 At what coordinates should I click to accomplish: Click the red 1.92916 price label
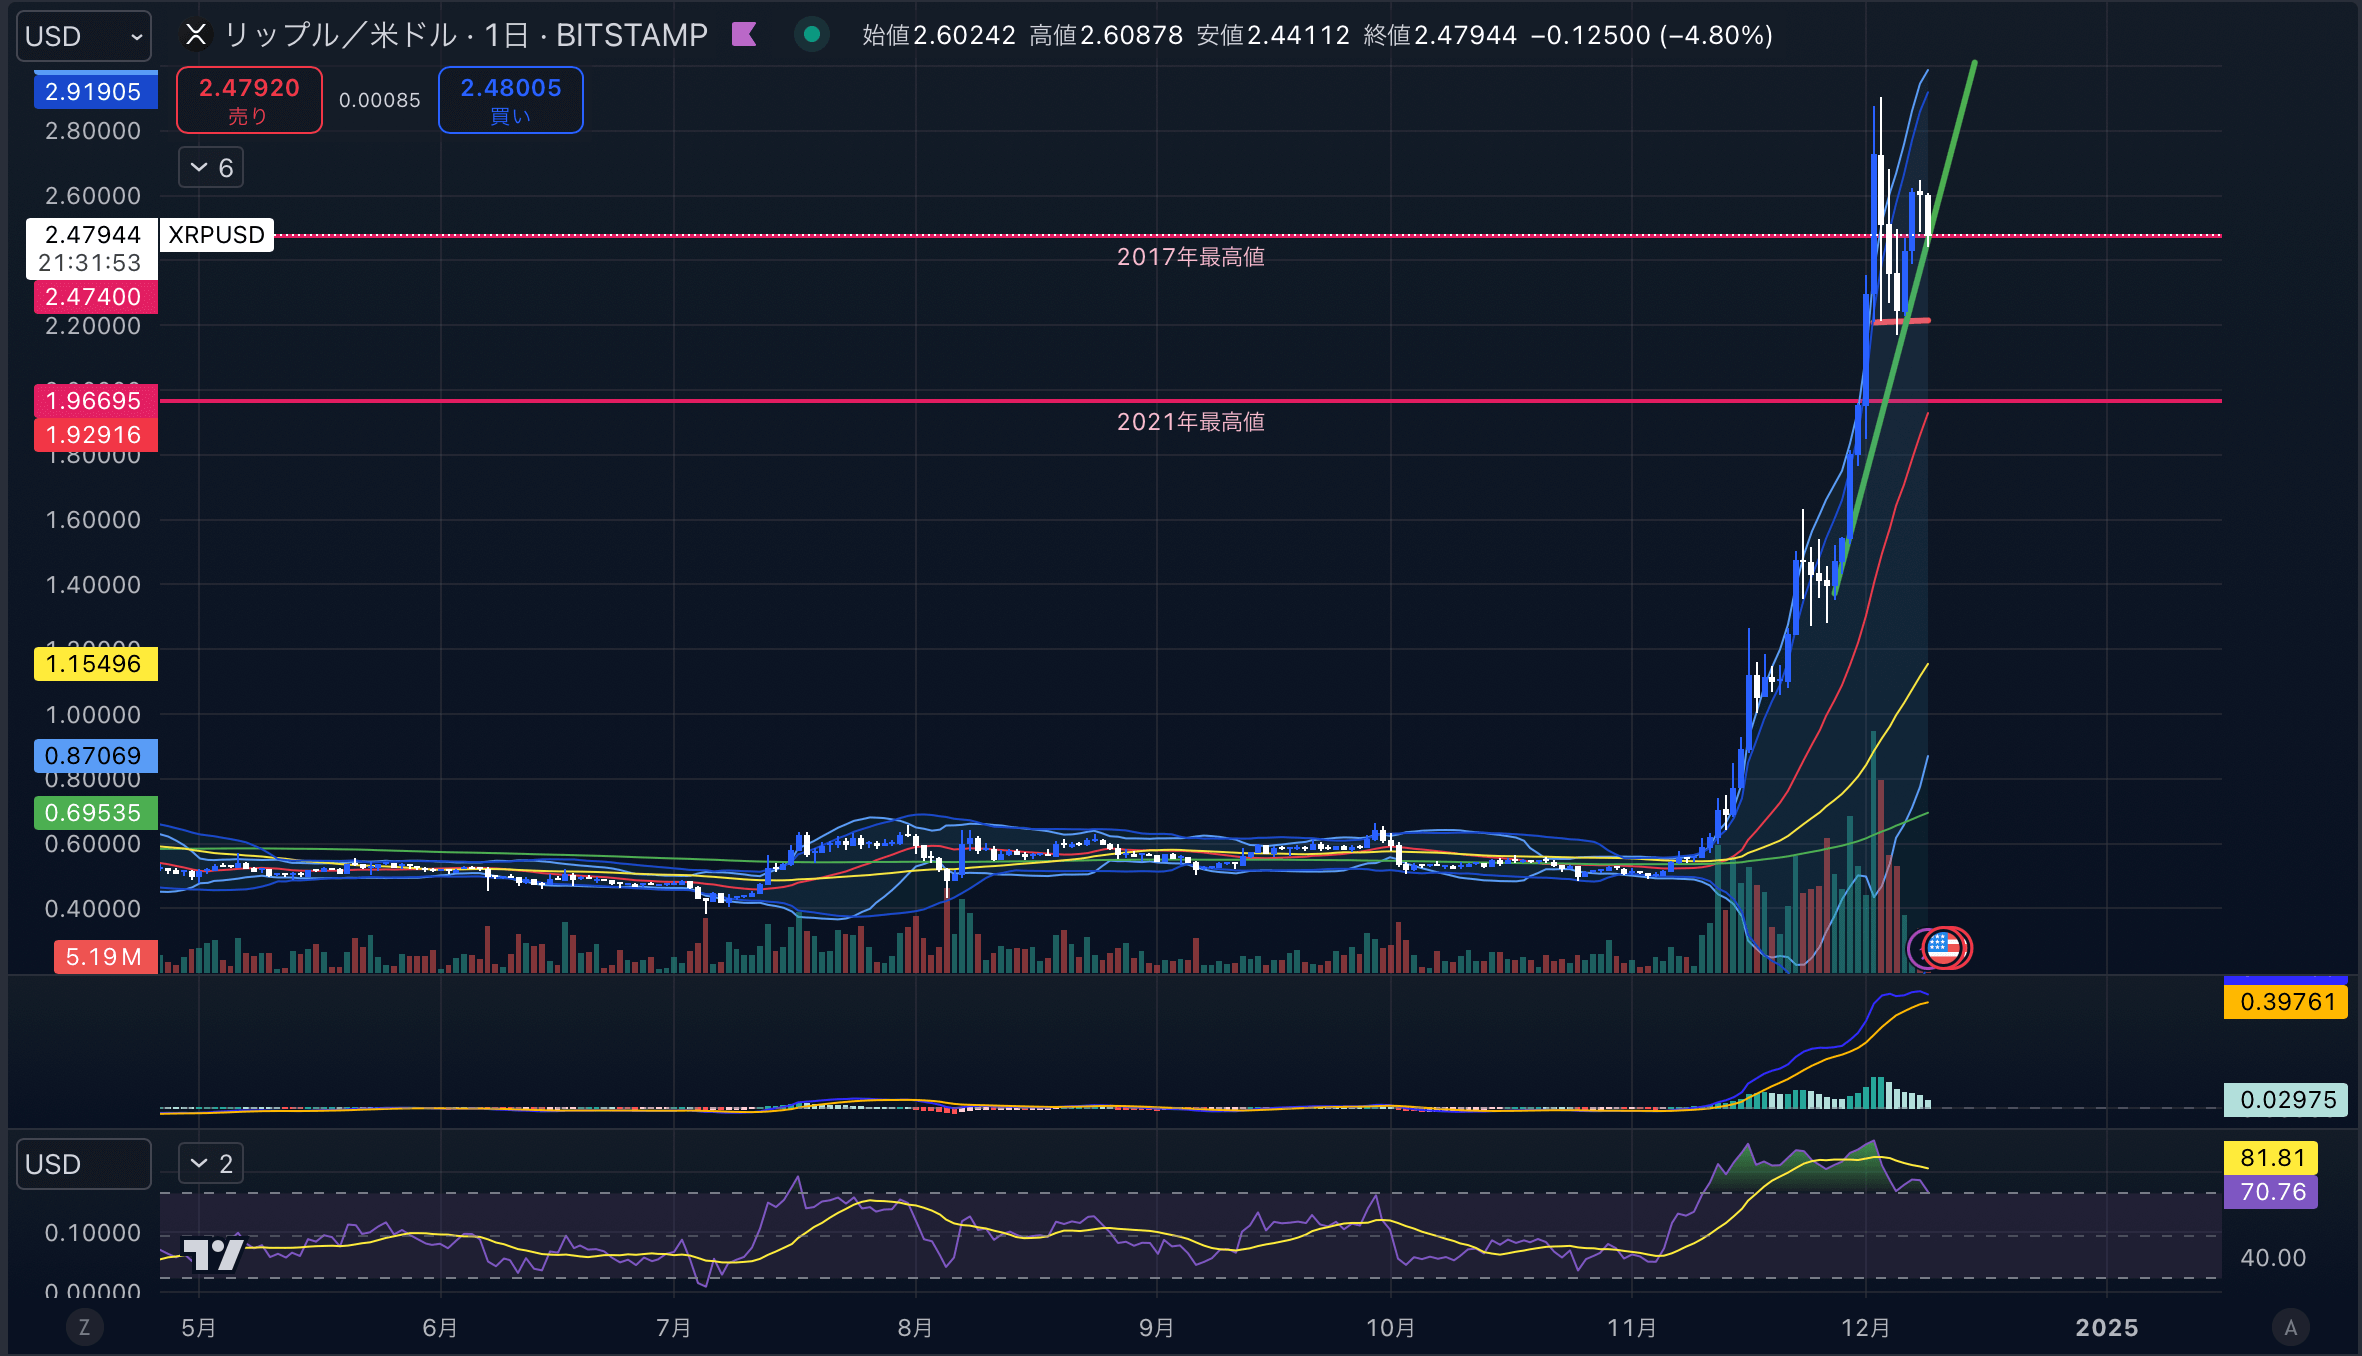pos(96,435)
